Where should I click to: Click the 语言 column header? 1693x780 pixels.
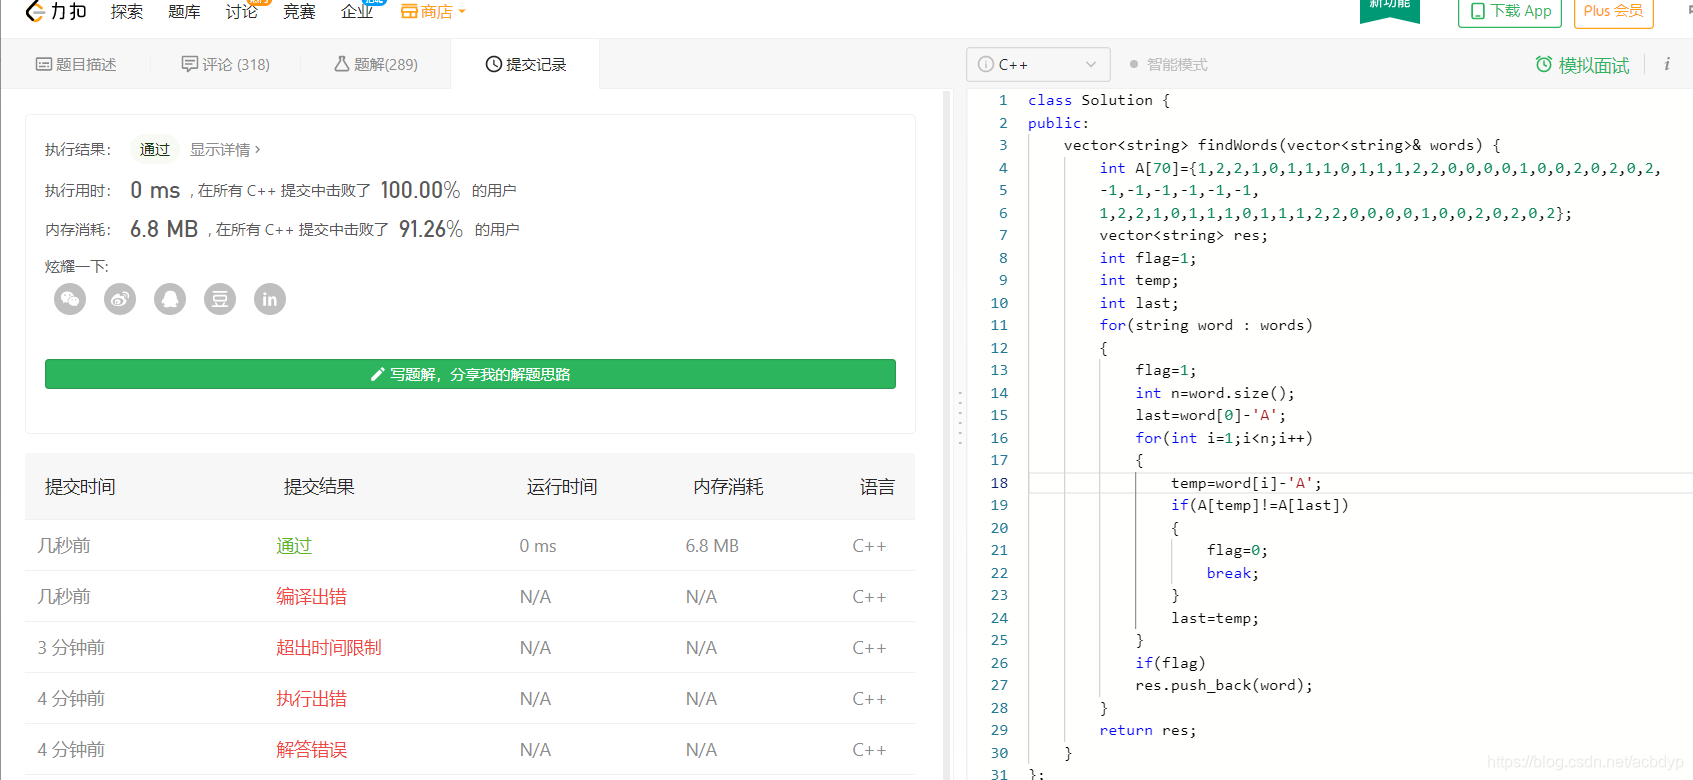pyautogui.click(x=877, y=487)
